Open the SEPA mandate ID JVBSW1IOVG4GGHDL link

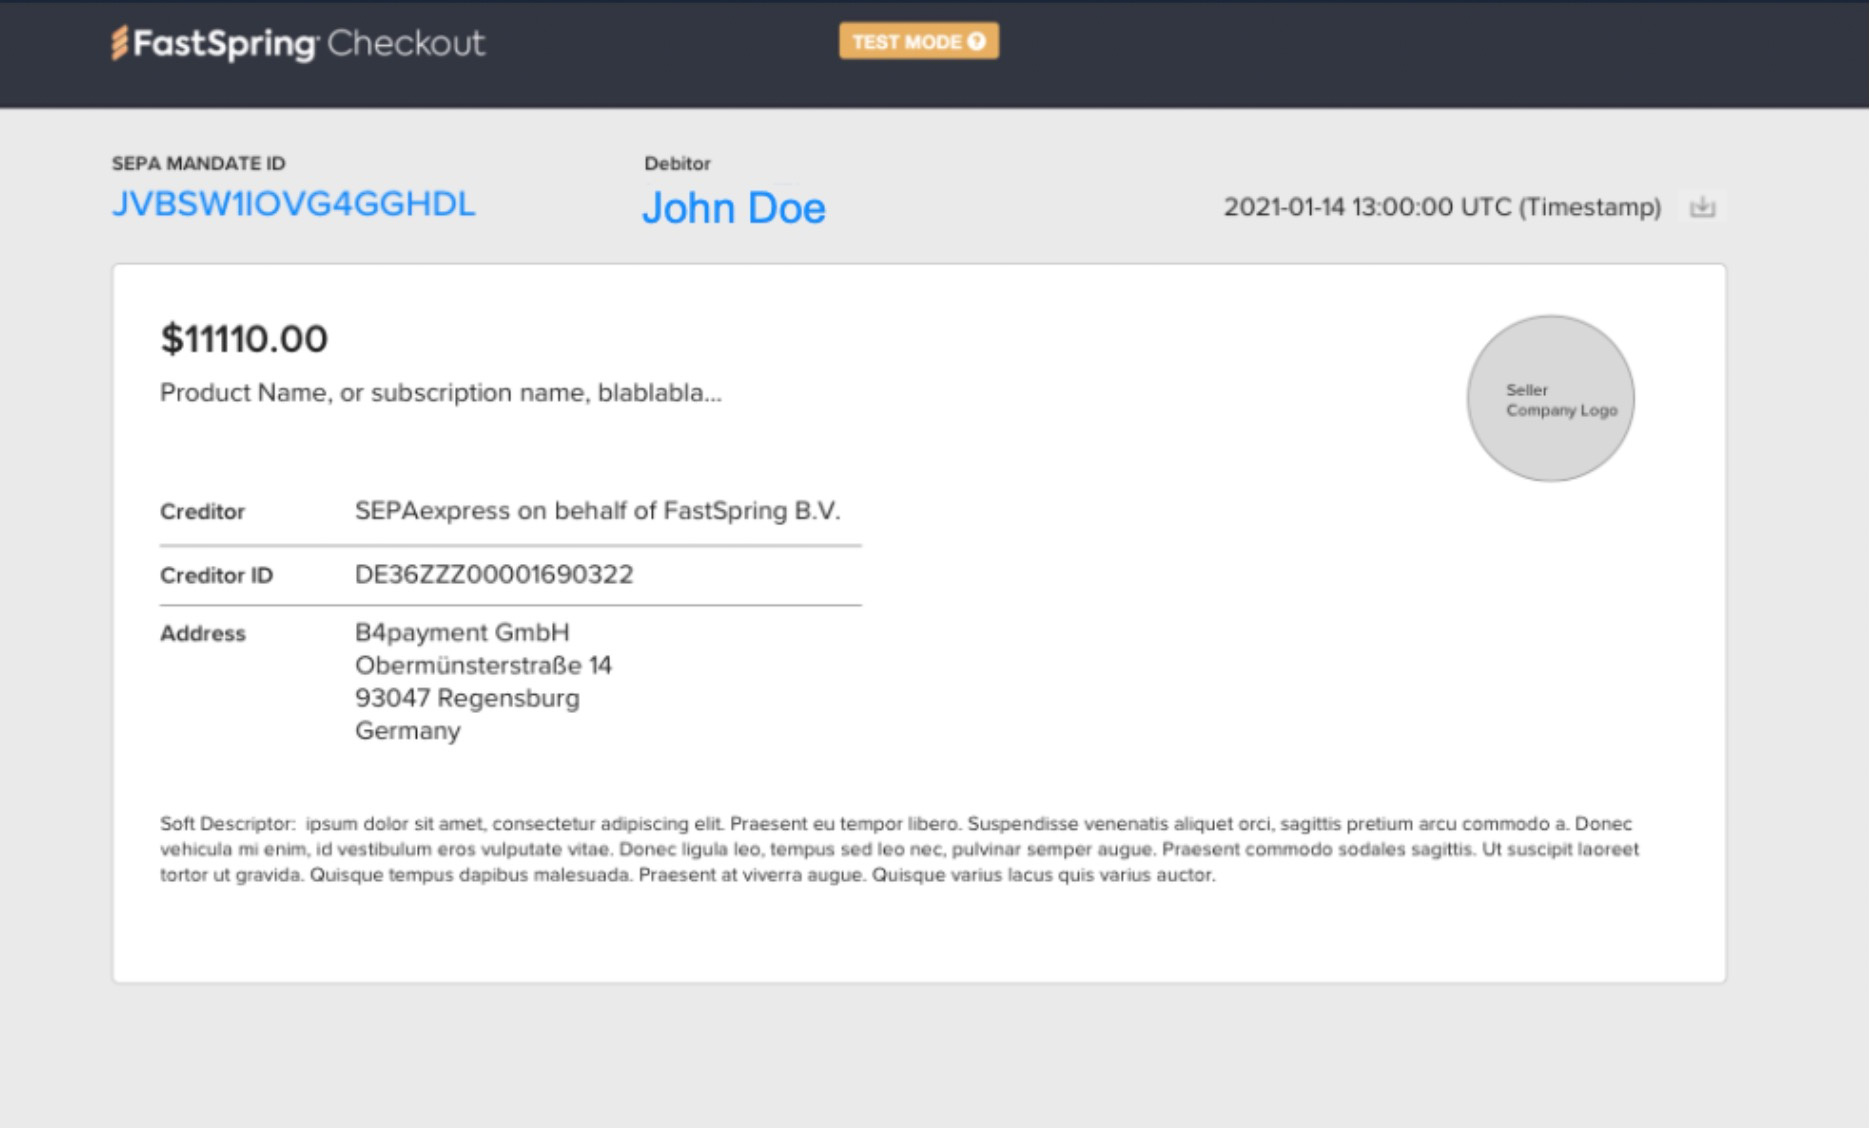(293, 204)
